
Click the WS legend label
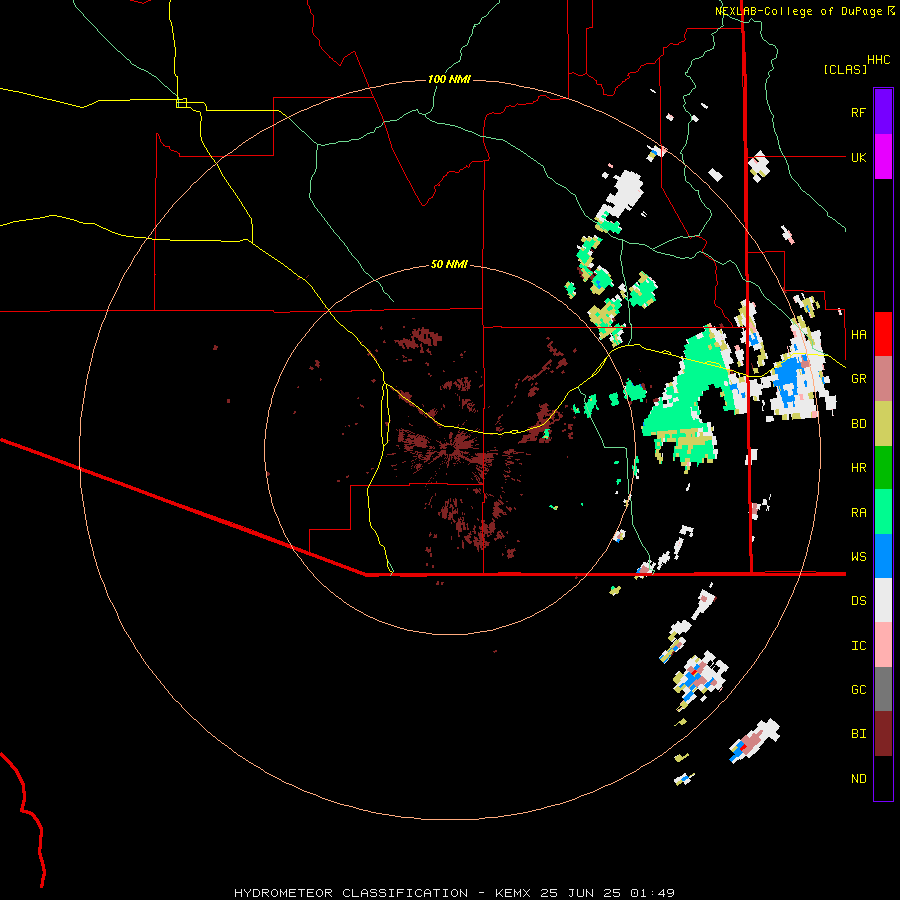[x=858, y=556]
